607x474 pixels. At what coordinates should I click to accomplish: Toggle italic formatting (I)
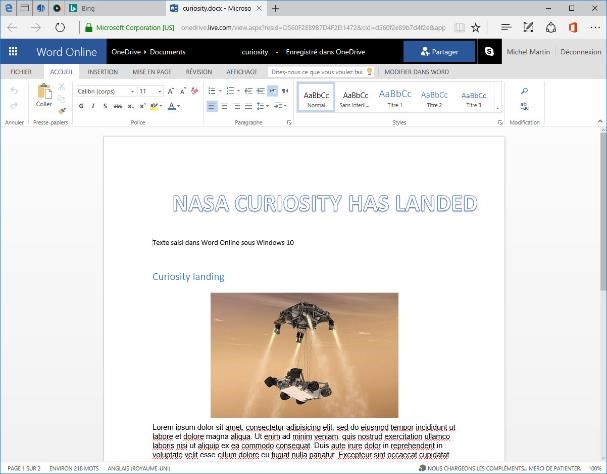point(93,106)
